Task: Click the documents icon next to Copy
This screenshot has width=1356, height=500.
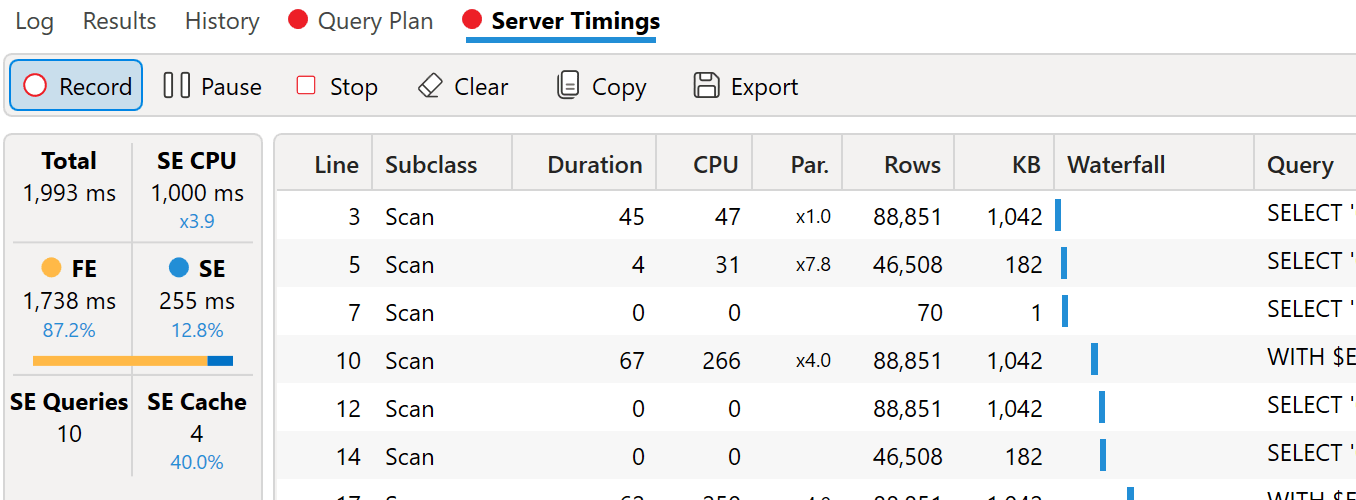Action: (568, 85)
